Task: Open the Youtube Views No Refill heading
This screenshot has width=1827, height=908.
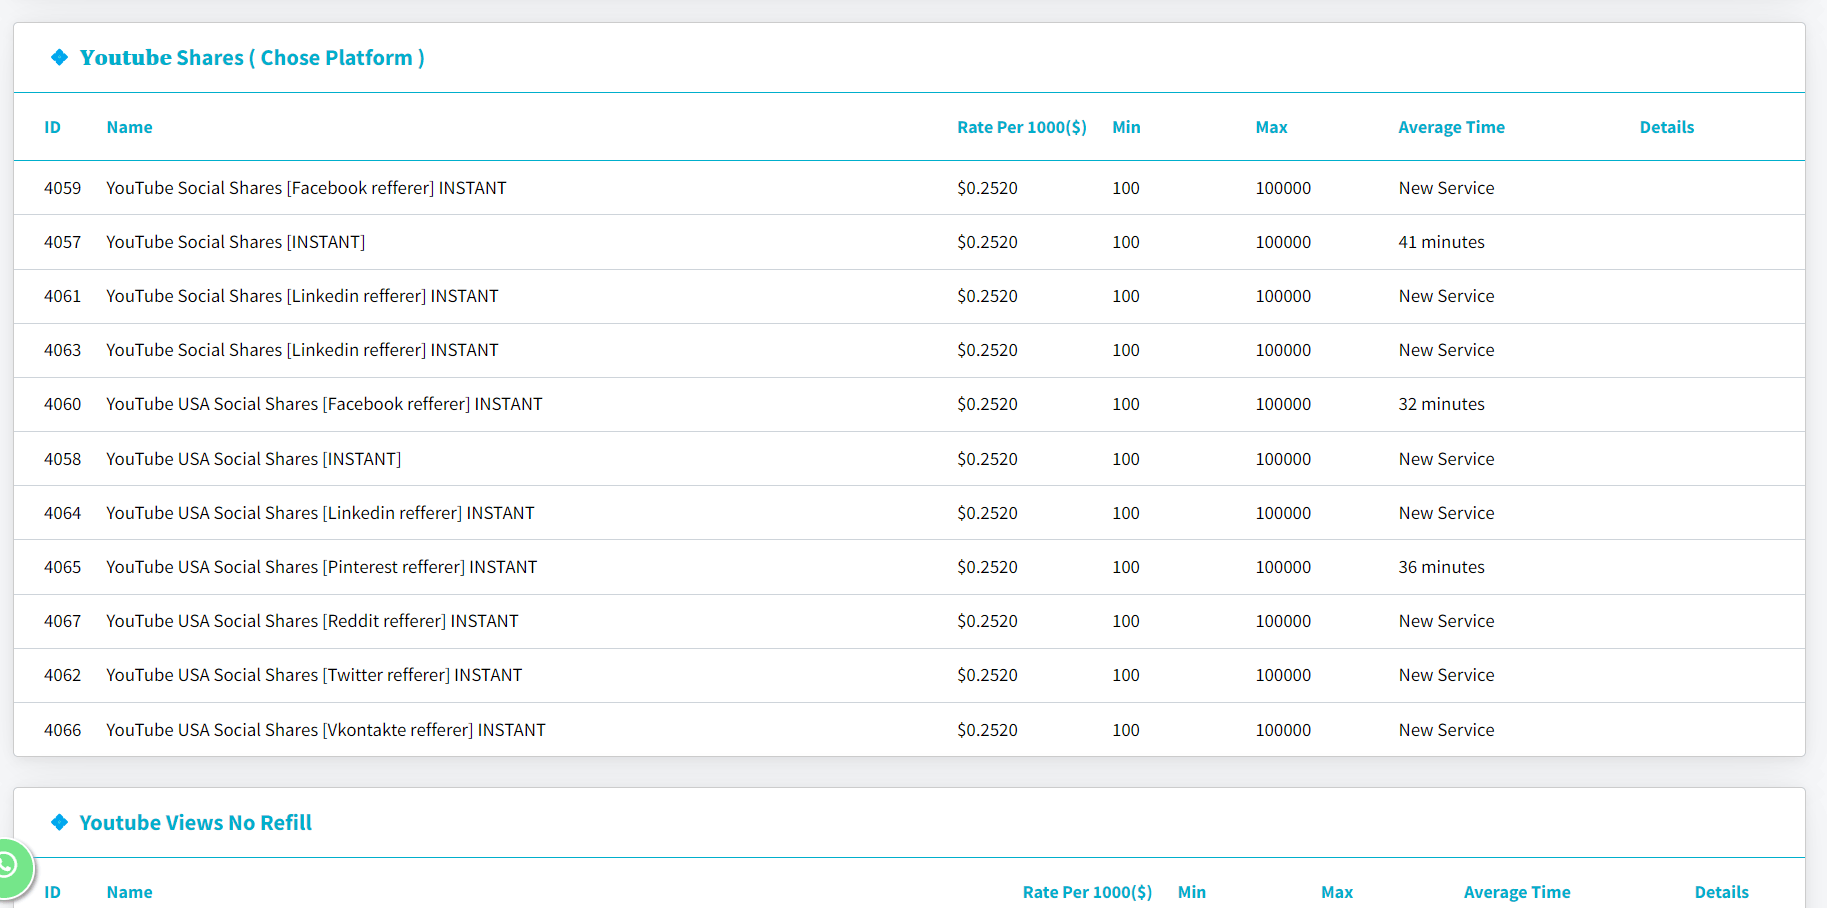Action: [196, 822]
